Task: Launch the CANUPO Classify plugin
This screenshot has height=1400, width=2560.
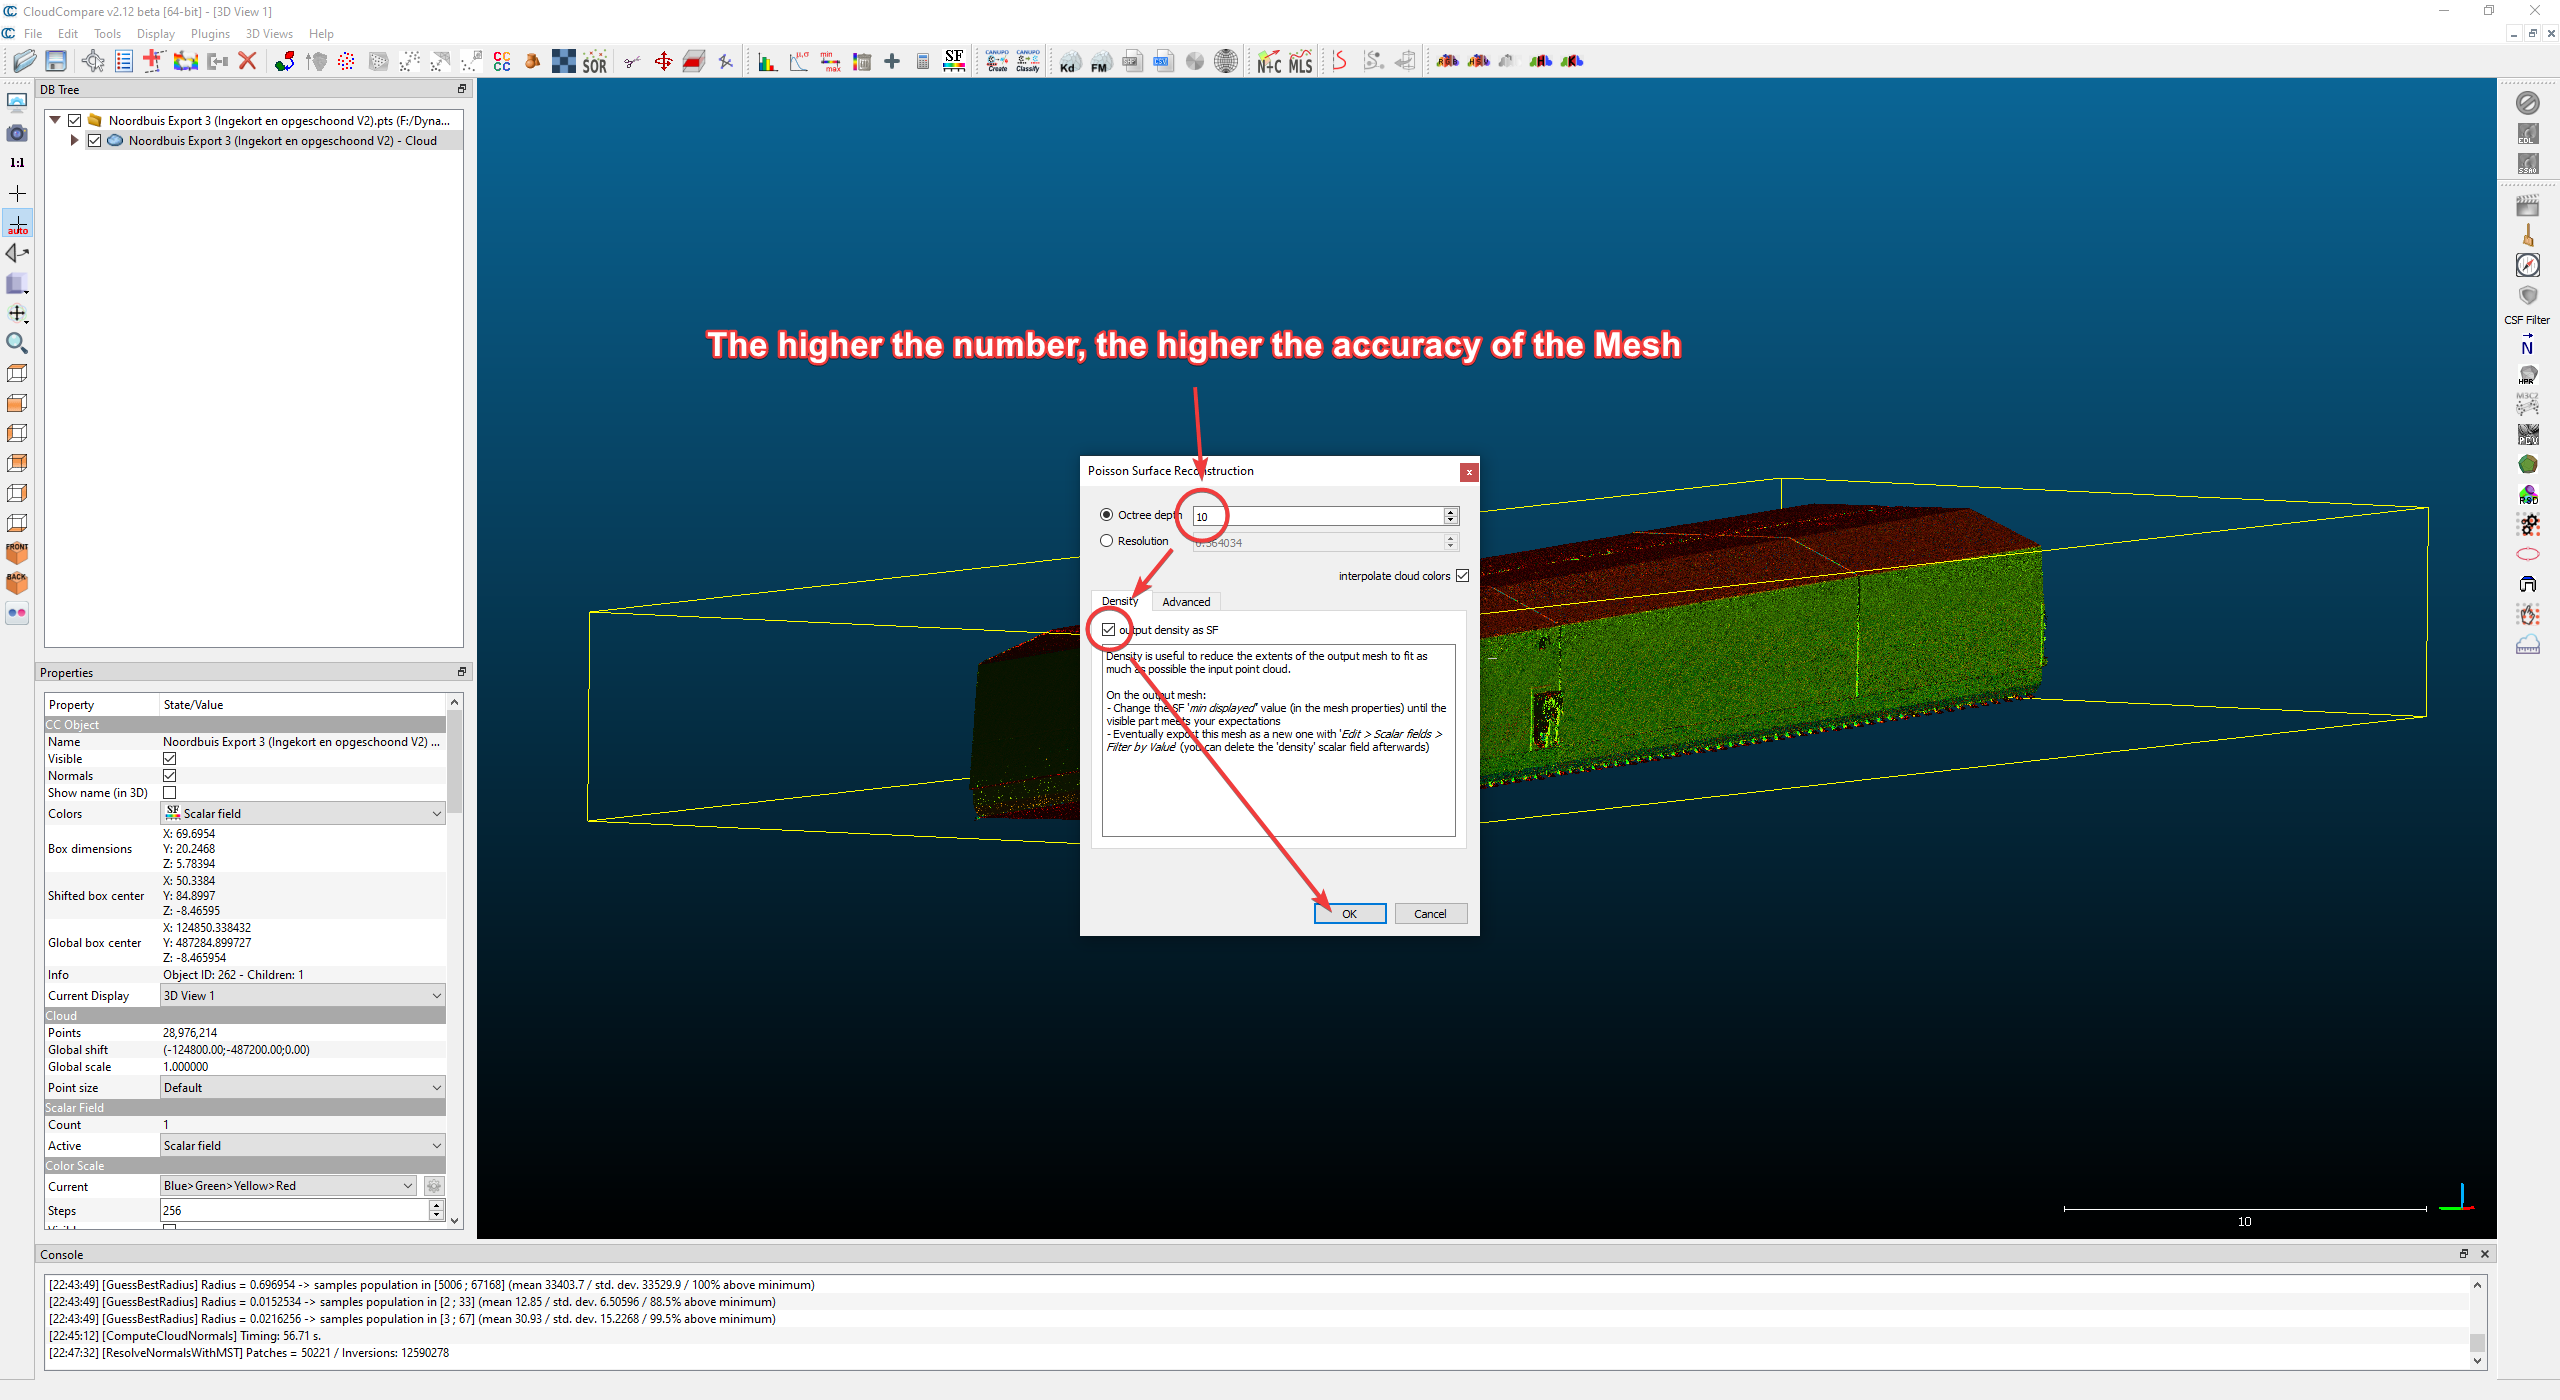Action: (x=1028, y=61)
